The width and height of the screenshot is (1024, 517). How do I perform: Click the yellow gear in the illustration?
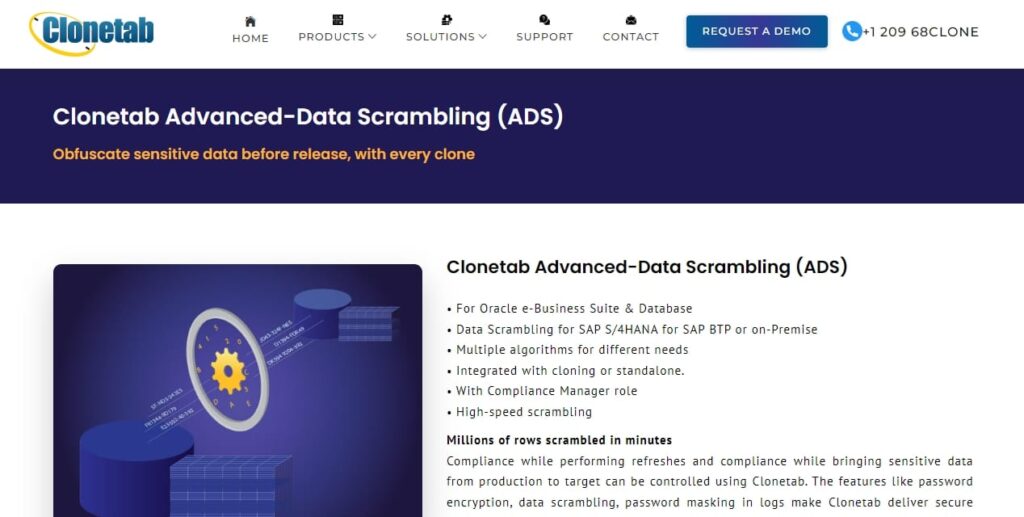(x=228, y=370)
